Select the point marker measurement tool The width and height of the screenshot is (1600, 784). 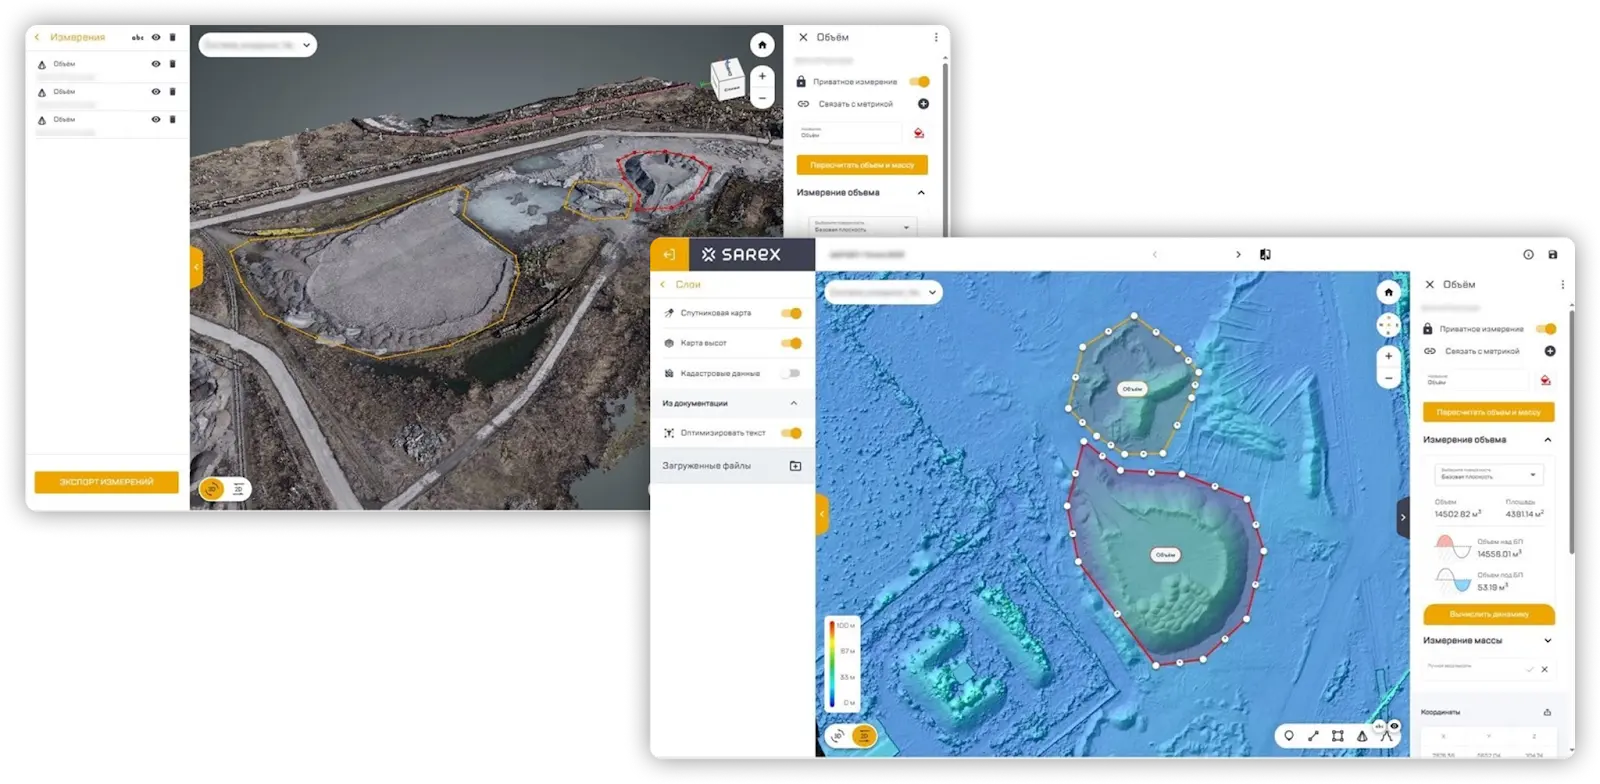point(1288,736)
